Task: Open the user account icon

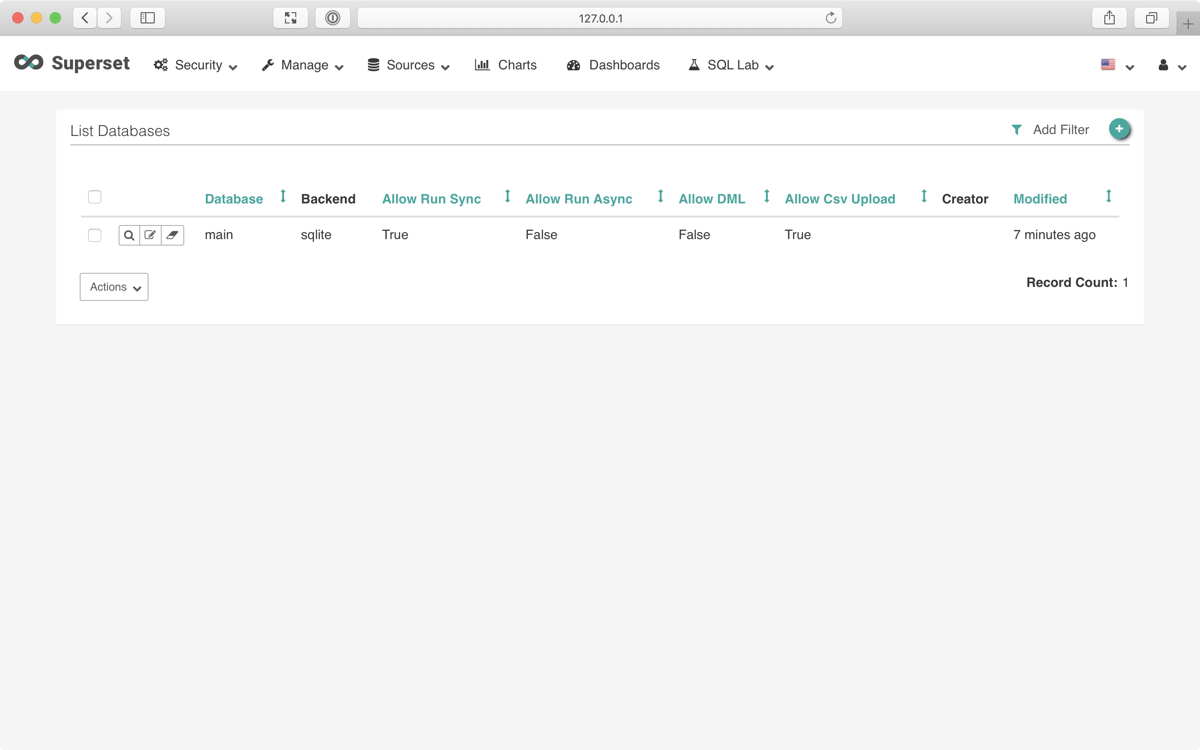Action: (x=1161, y=64)
